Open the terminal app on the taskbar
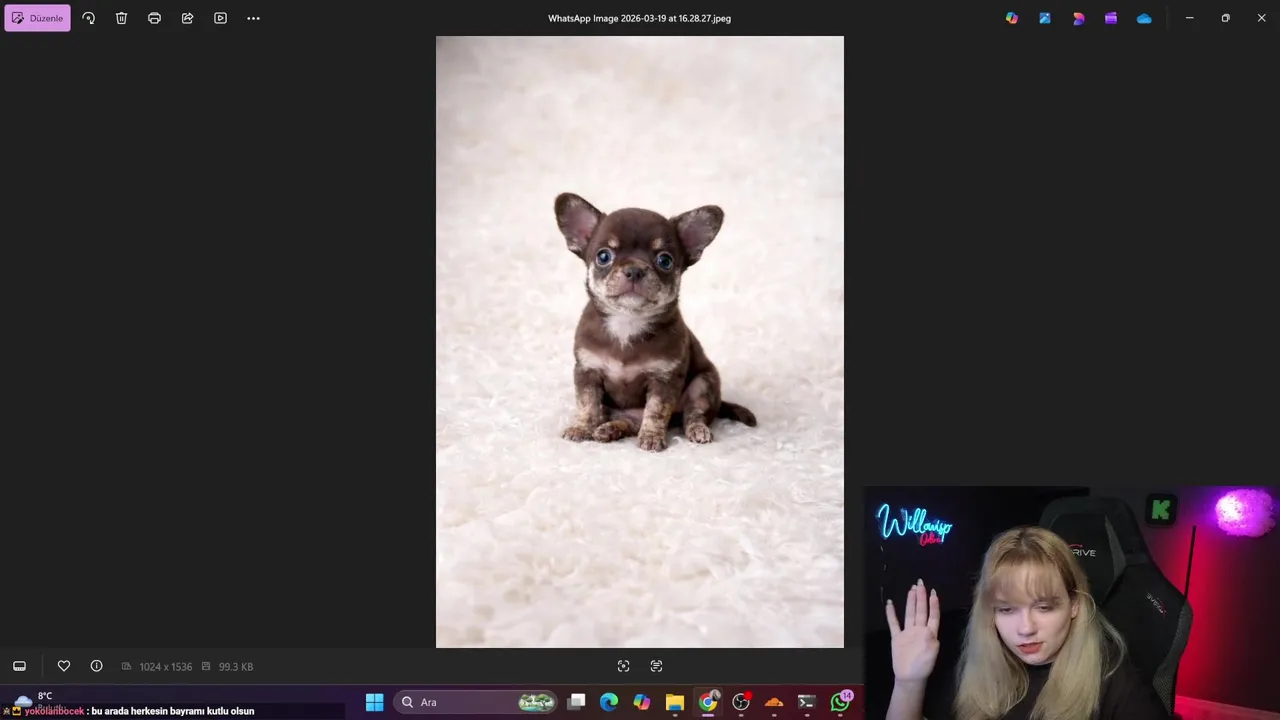Viewport: 1280px width, 720px height. (807, 702)
